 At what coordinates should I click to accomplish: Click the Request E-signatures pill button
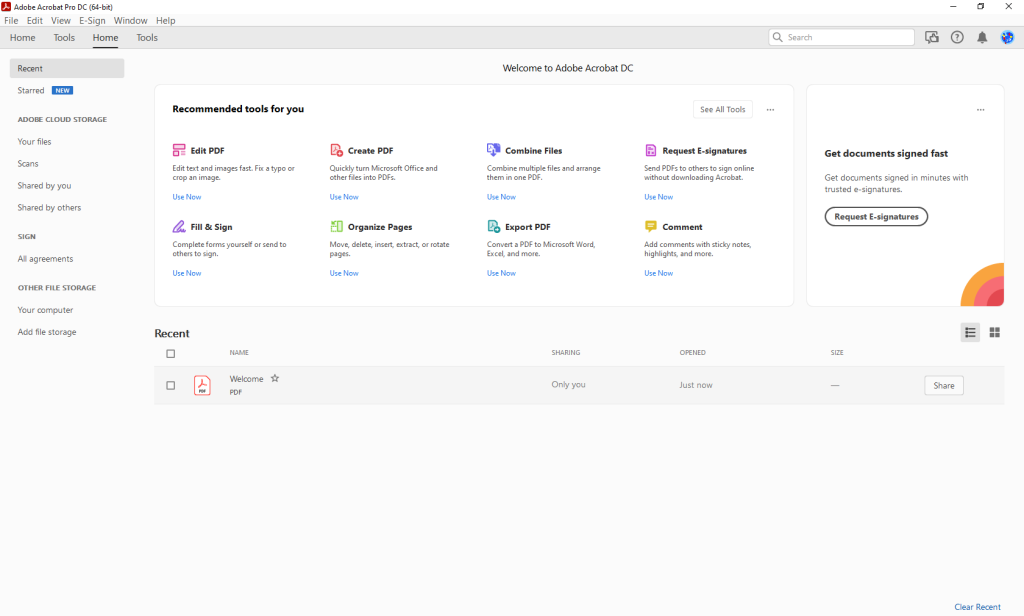coord(876,216)
